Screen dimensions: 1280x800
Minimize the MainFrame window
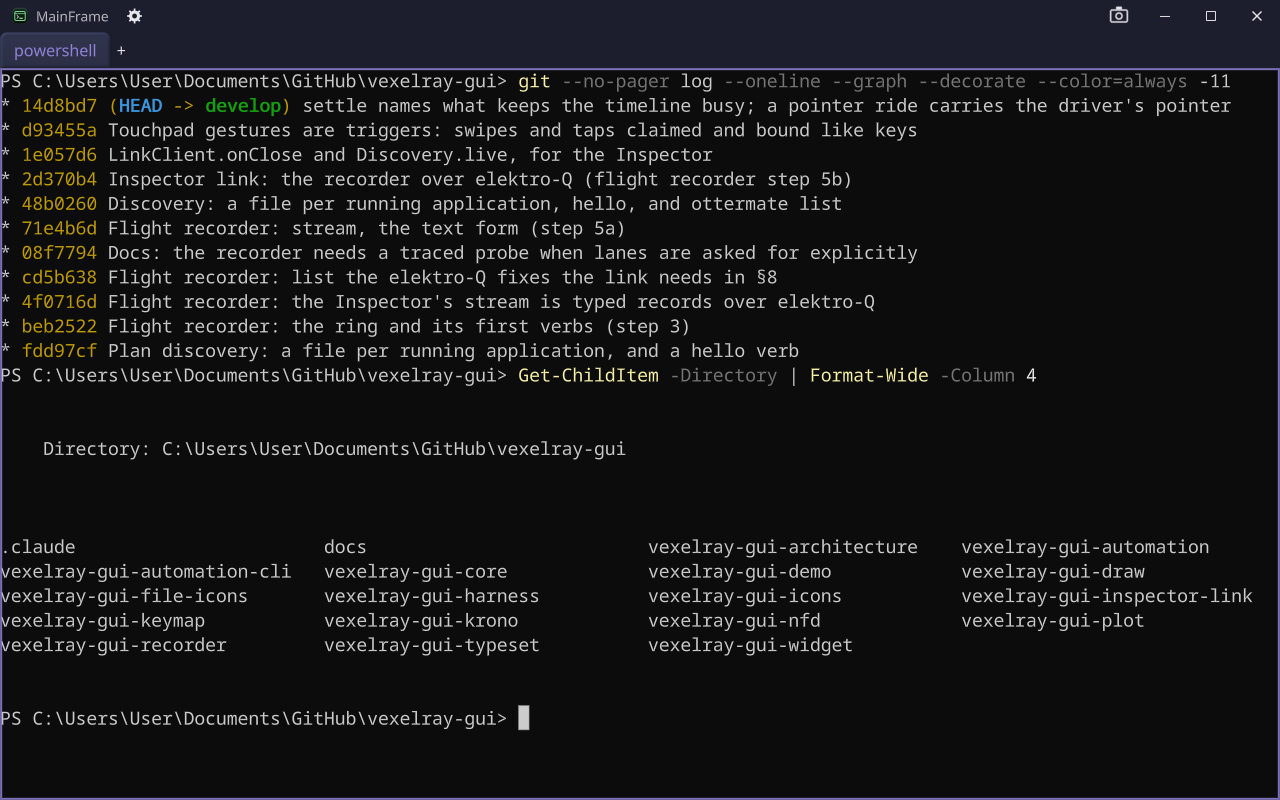pyautogui.click(x=1165, y=16)
